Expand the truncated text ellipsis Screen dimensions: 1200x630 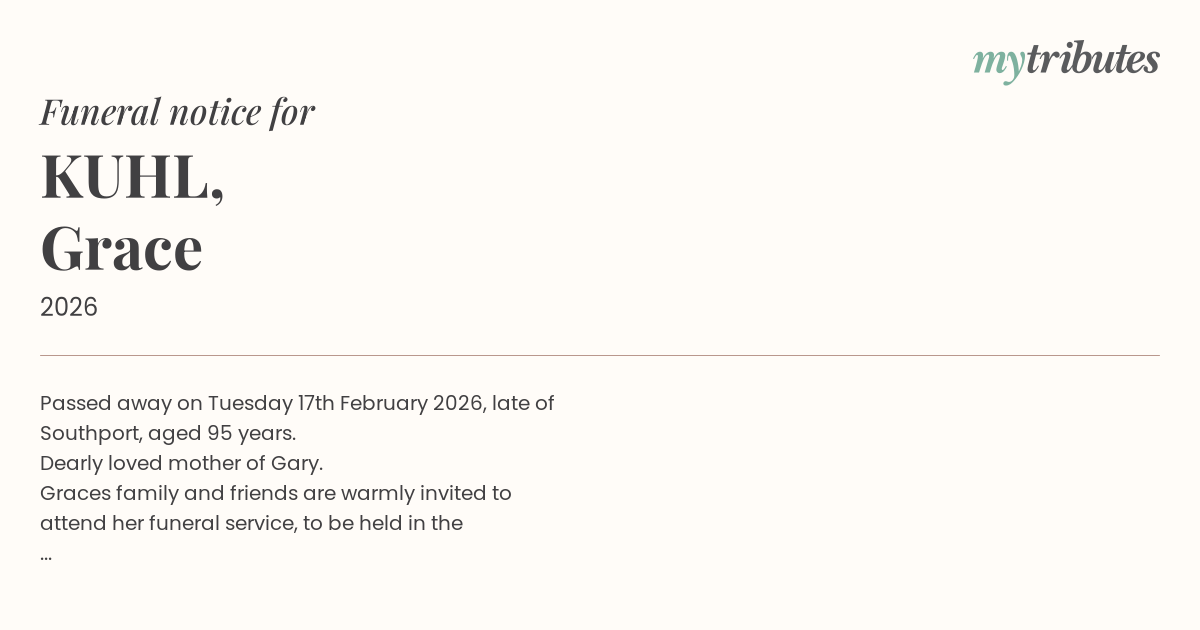click(46, 555)
